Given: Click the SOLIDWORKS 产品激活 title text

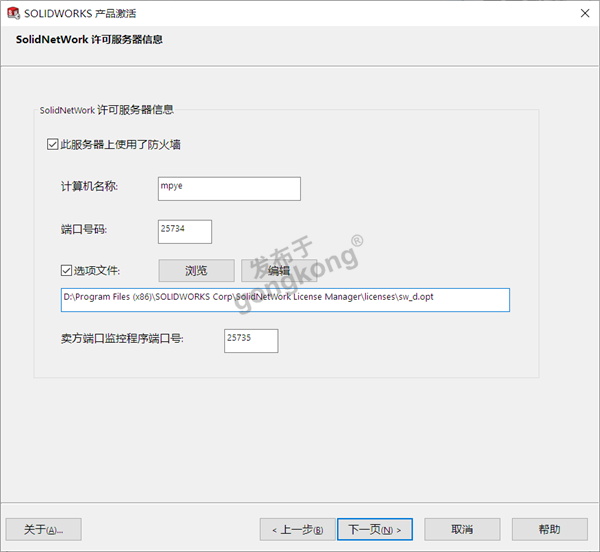Looking at the screenshot, I should pyautogui.click(x=80, y=13).
